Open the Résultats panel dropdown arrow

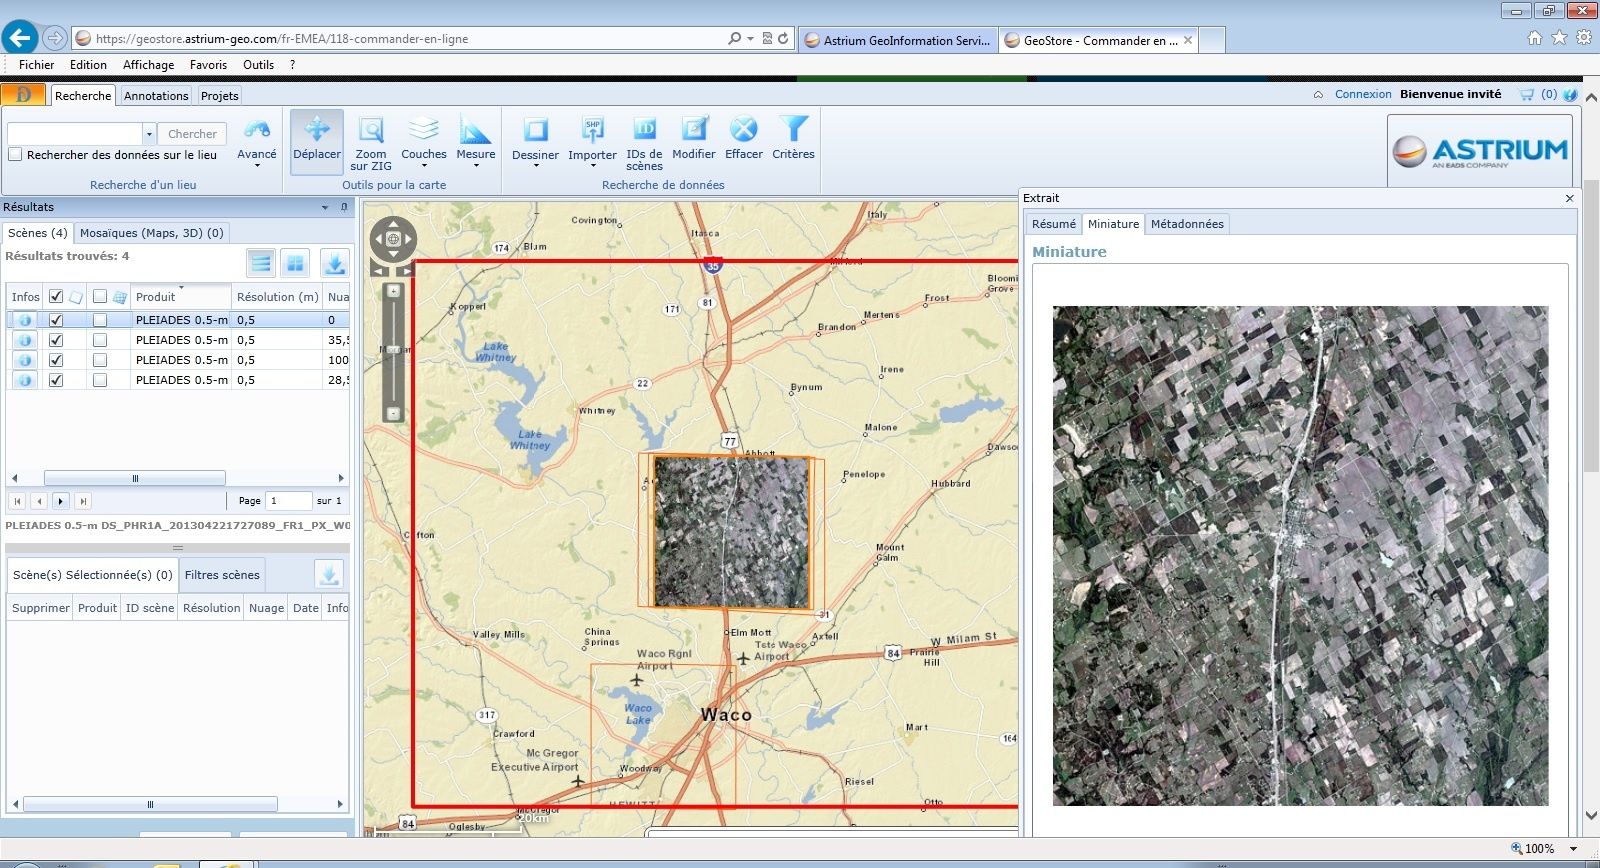point(325,208)
